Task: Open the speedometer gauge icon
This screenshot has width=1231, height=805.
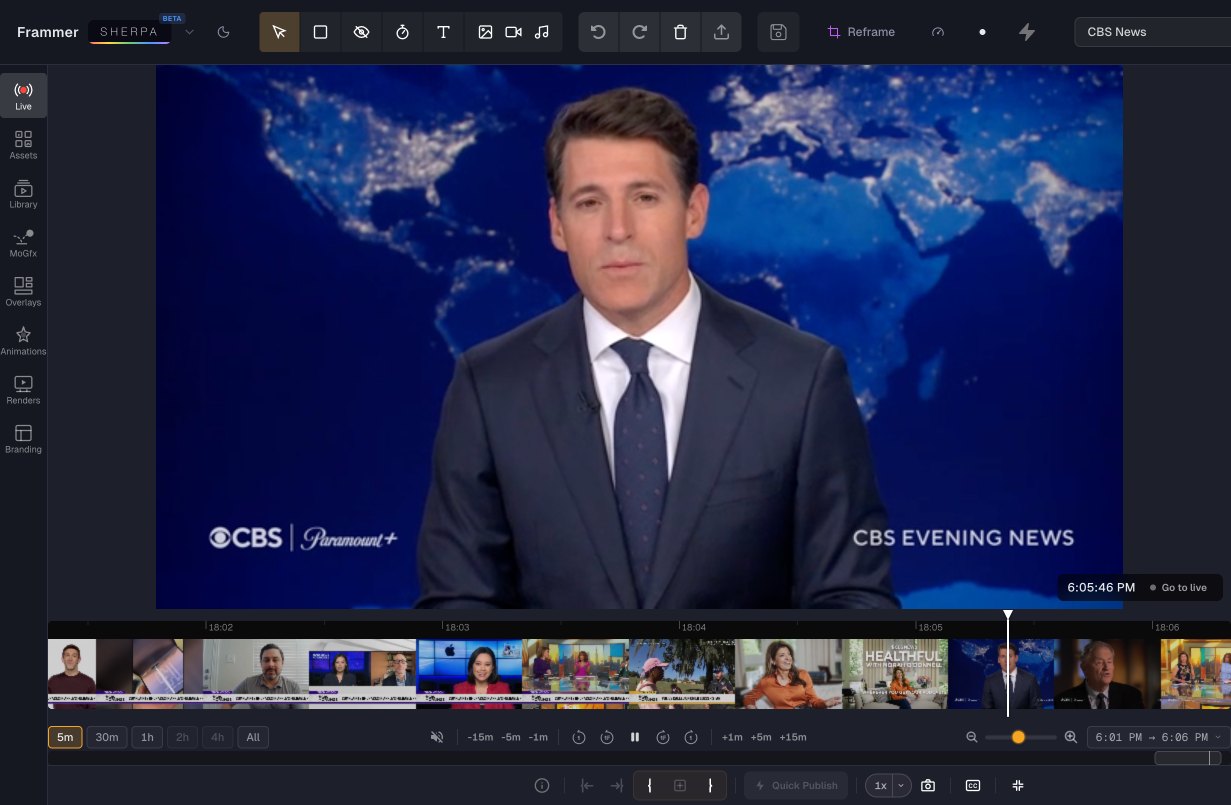Action: 937,32
